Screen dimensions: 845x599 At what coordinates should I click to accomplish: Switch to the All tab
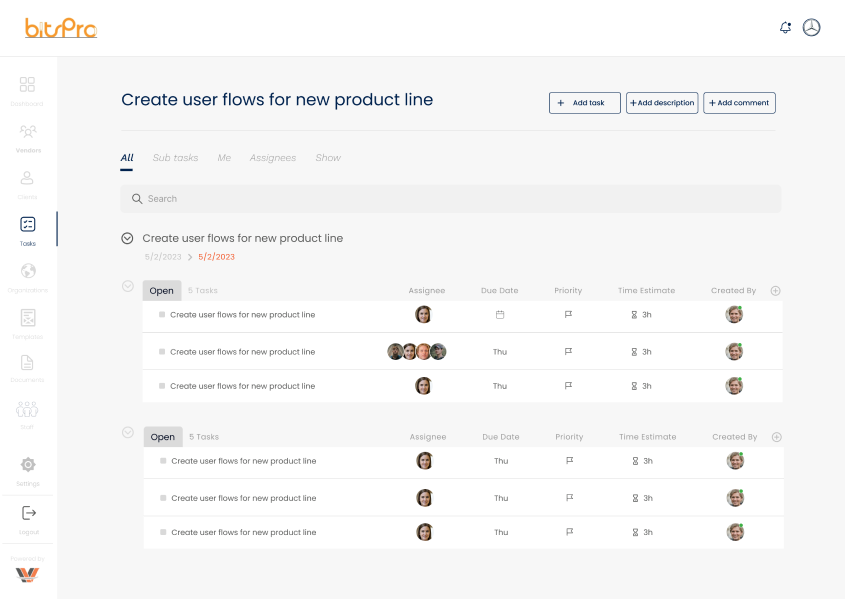pos(127,158)
